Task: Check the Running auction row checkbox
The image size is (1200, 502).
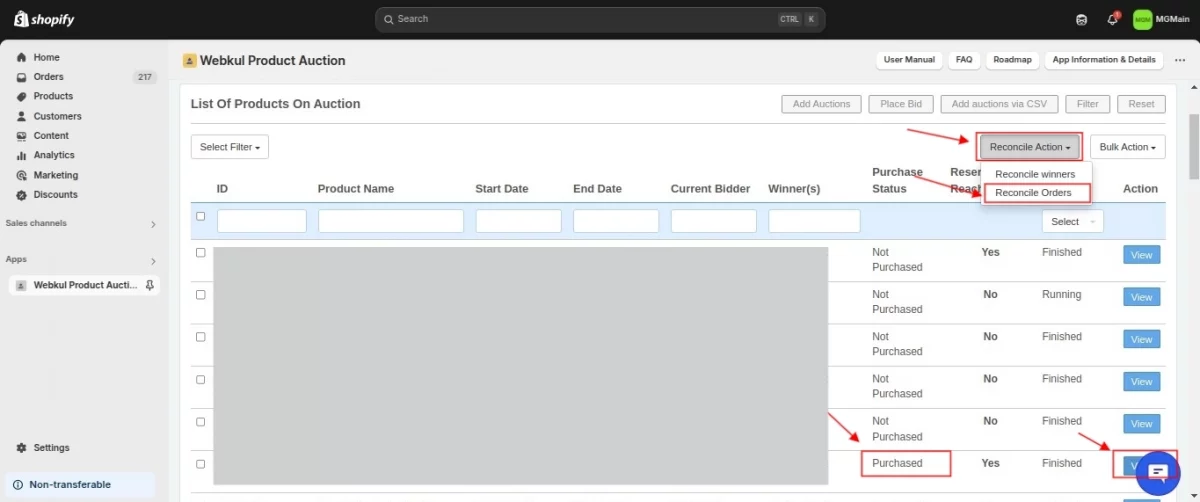Action: pos(201,295)
